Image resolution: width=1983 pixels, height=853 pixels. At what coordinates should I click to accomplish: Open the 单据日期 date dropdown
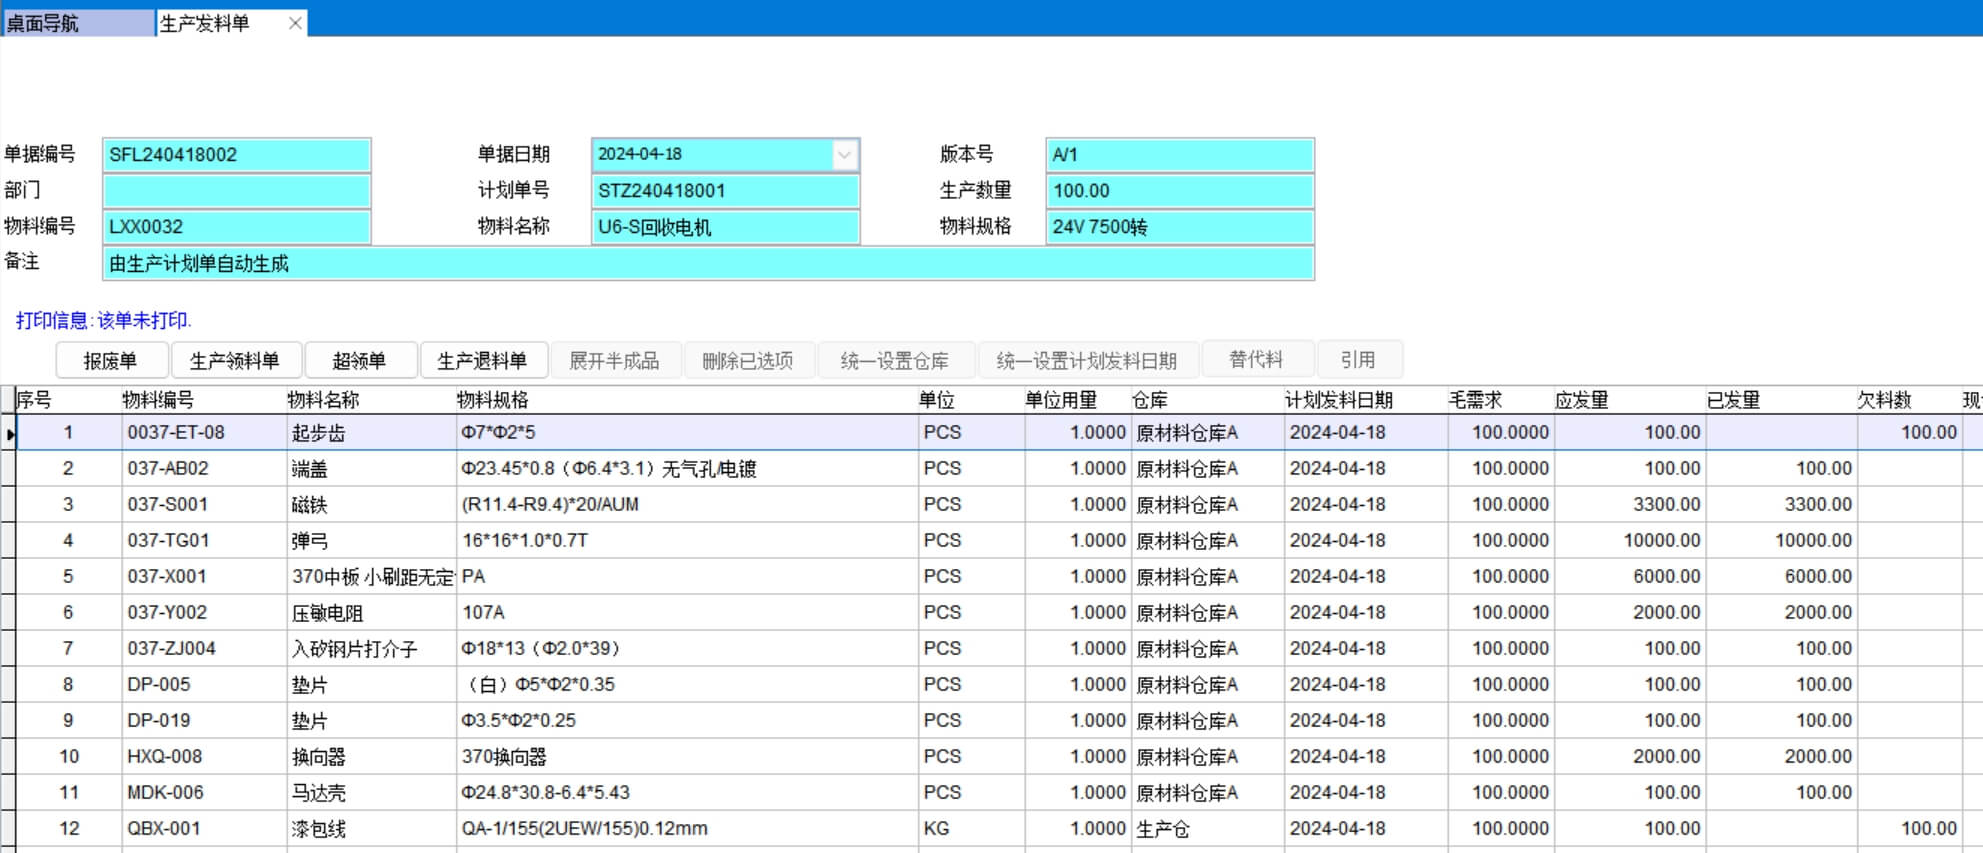click(844, 155)
